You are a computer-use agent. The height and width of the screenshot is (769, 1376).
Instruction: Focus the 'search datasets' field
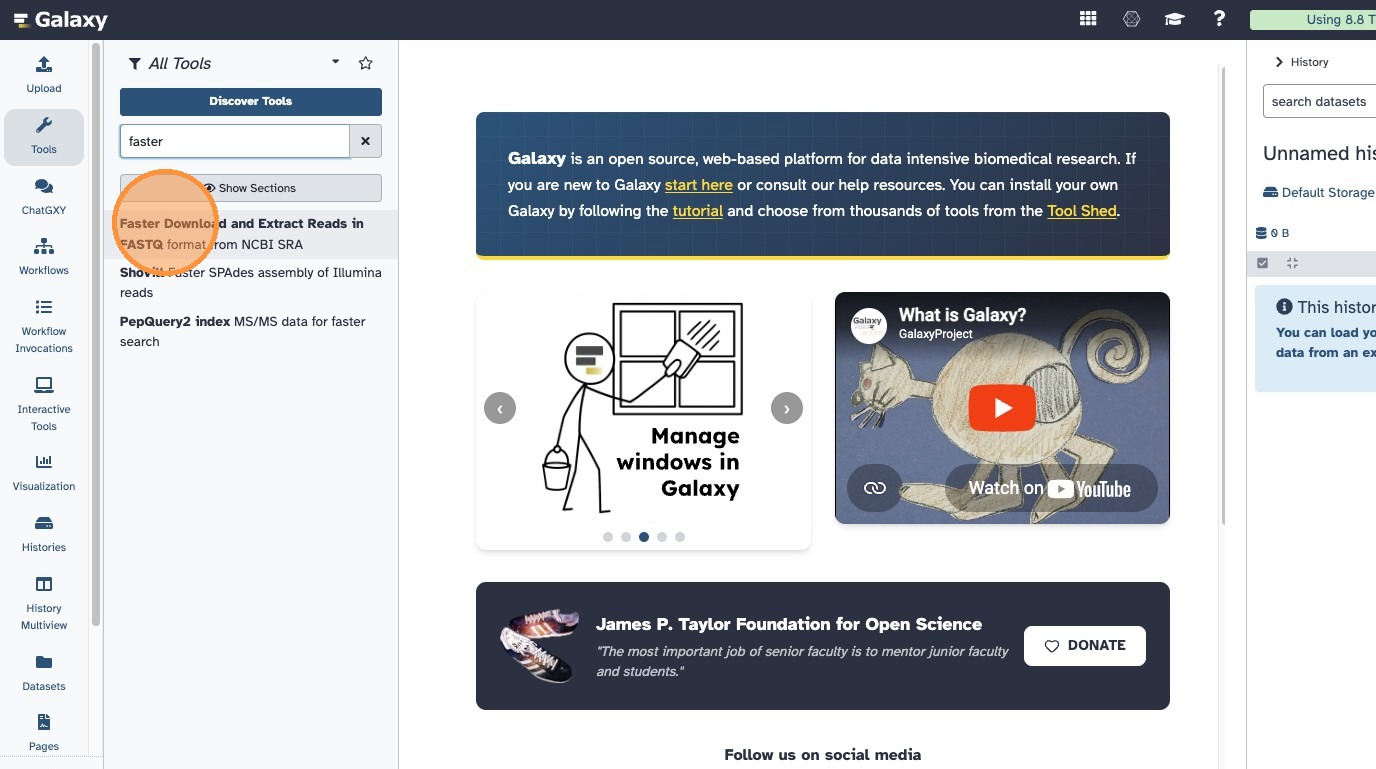[x=1320, y=102]
